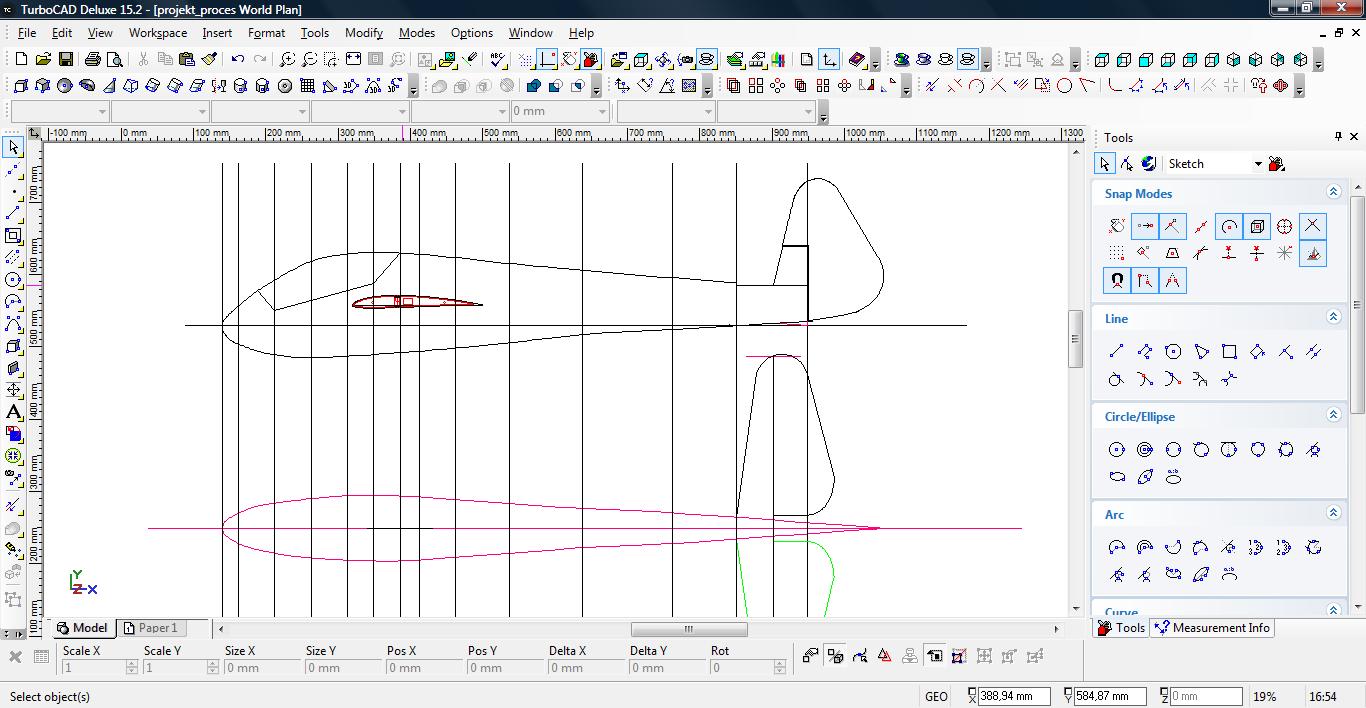Select the Rectangle tool in Line panel
Viewport: 1366px width, 708px height.
pyautogui.click(x=1229, y=351)
